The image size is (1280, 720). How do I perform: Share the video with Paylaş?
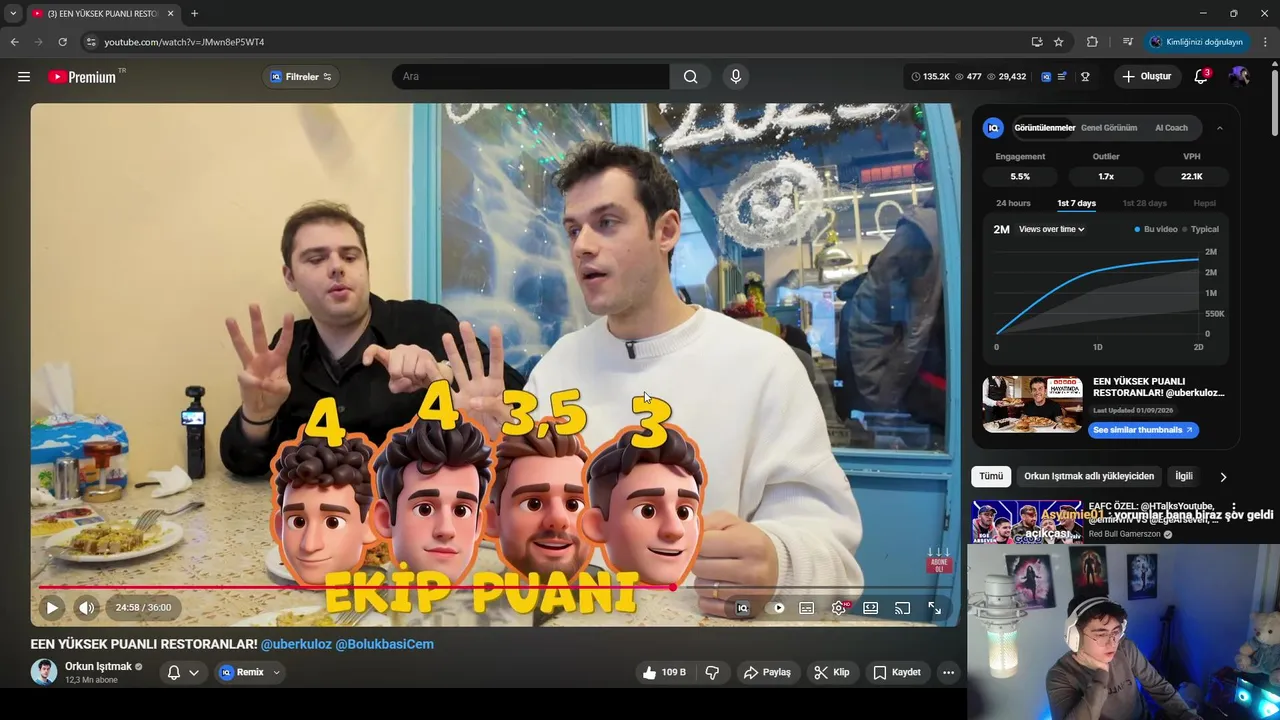pyautogui.click(x=767, y=672)
